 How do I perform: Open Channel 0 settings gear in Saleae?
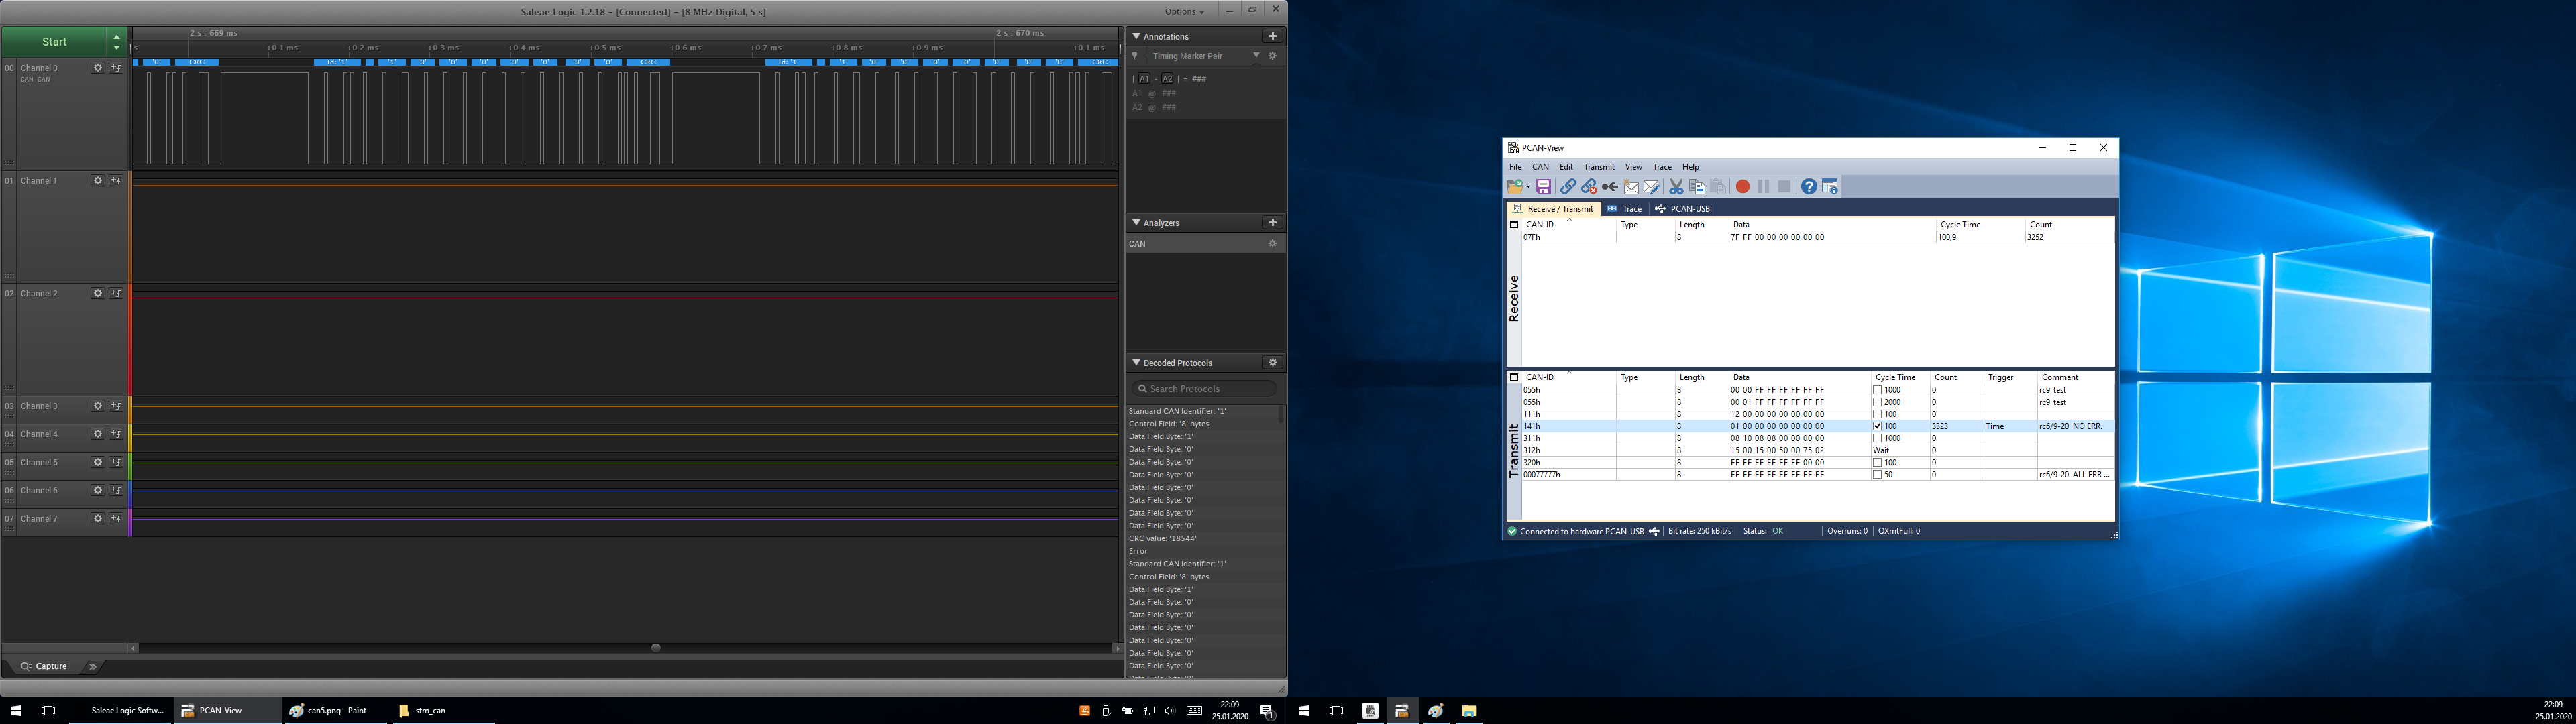[x=97, y=68]
